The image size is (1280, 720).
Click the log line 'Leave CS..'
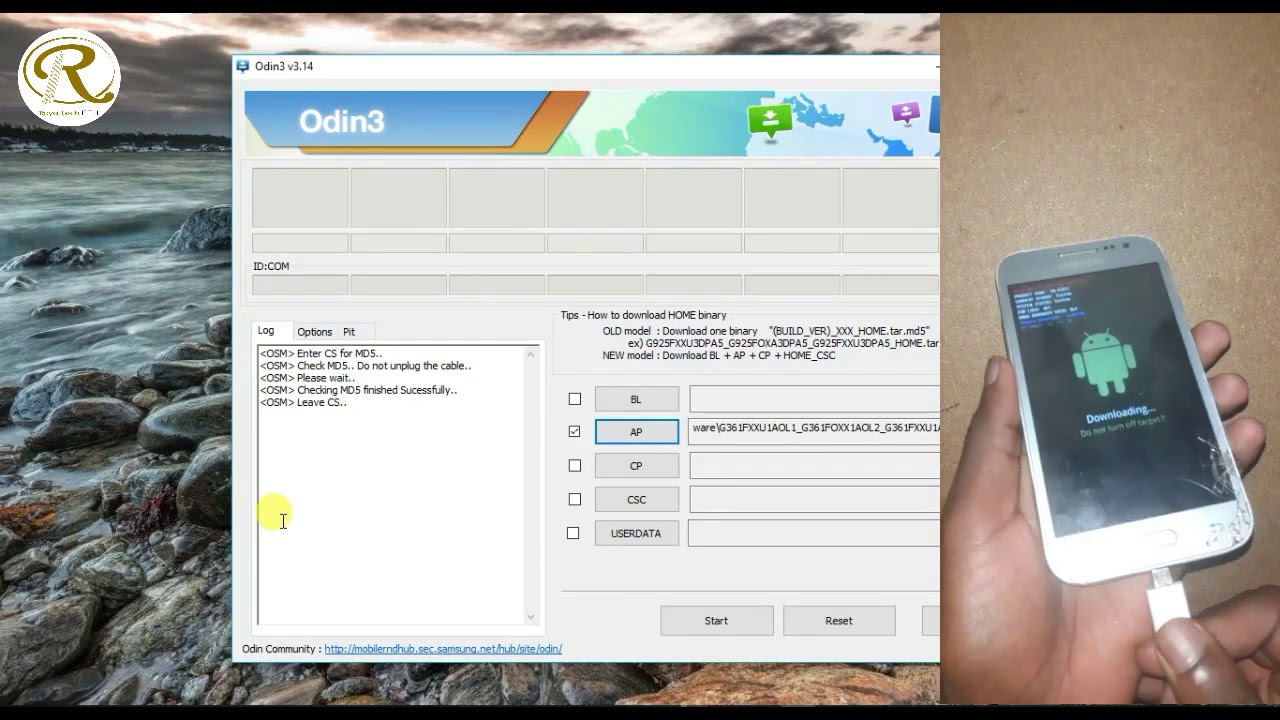pos(304,402)
